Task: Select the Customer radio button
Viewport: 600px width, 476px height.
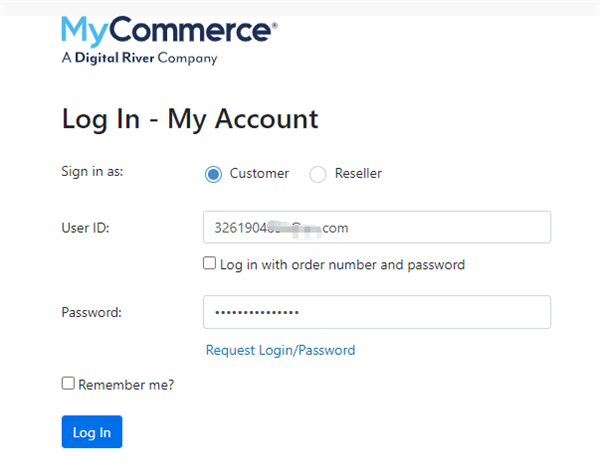Action: point(213,174)
